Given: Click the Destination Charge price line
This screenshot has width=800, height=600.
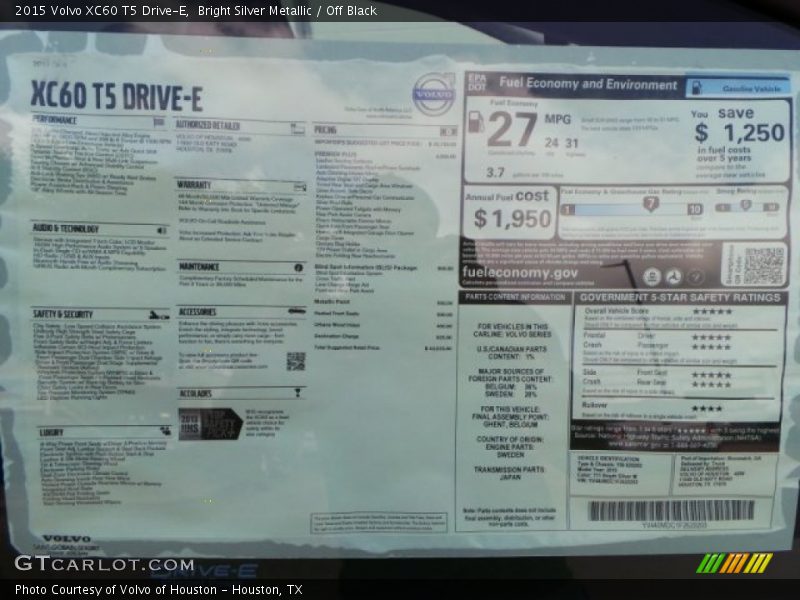Looking at the screenshot, I should pyautogui.click(x=384, y=336).
